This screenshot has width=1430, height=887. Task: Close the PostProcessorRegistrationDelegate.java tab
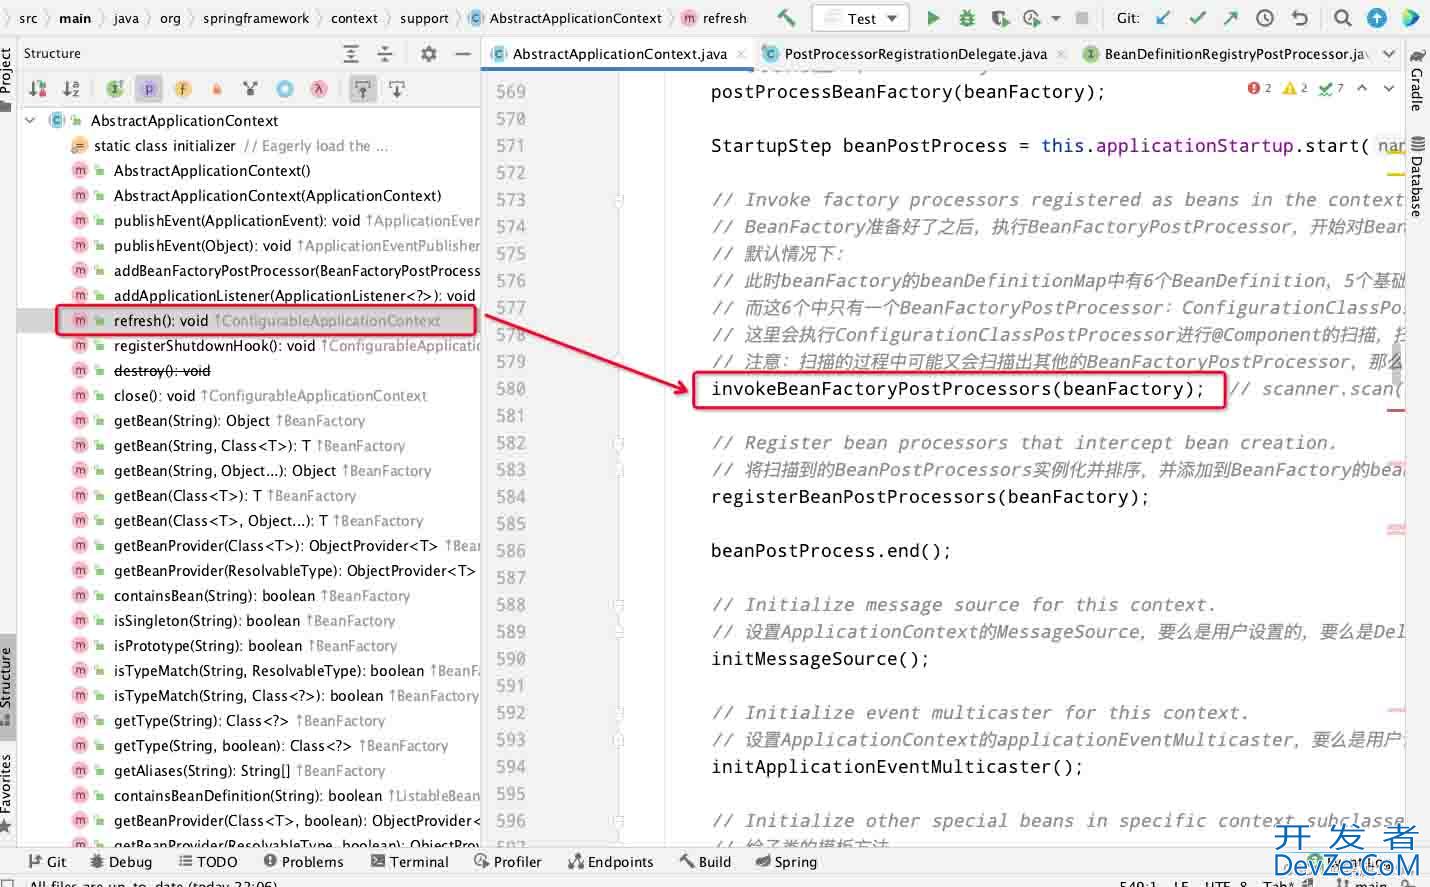[x=1061, y=54]
